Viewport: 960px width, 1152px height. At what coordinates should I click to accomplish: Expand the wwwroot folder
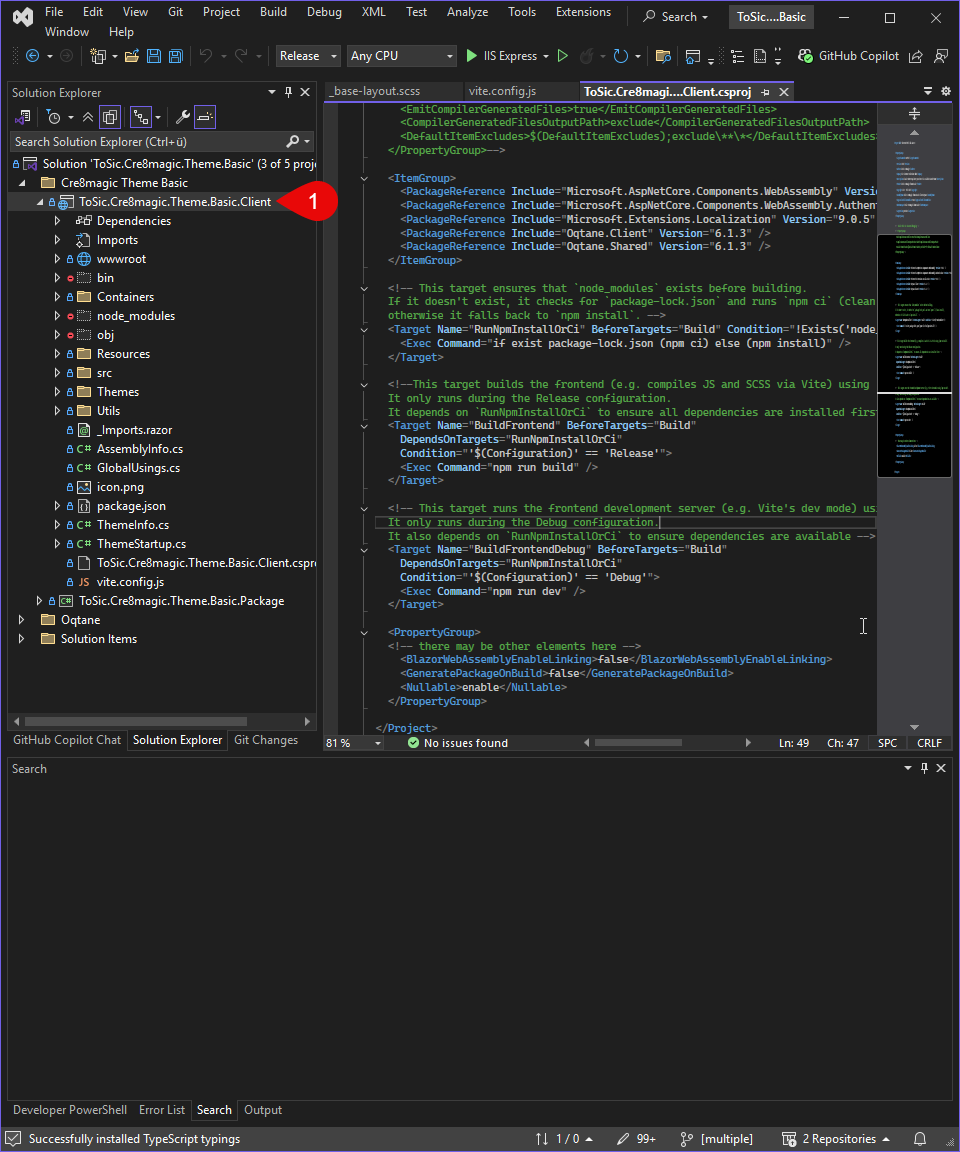click(57, 259)
